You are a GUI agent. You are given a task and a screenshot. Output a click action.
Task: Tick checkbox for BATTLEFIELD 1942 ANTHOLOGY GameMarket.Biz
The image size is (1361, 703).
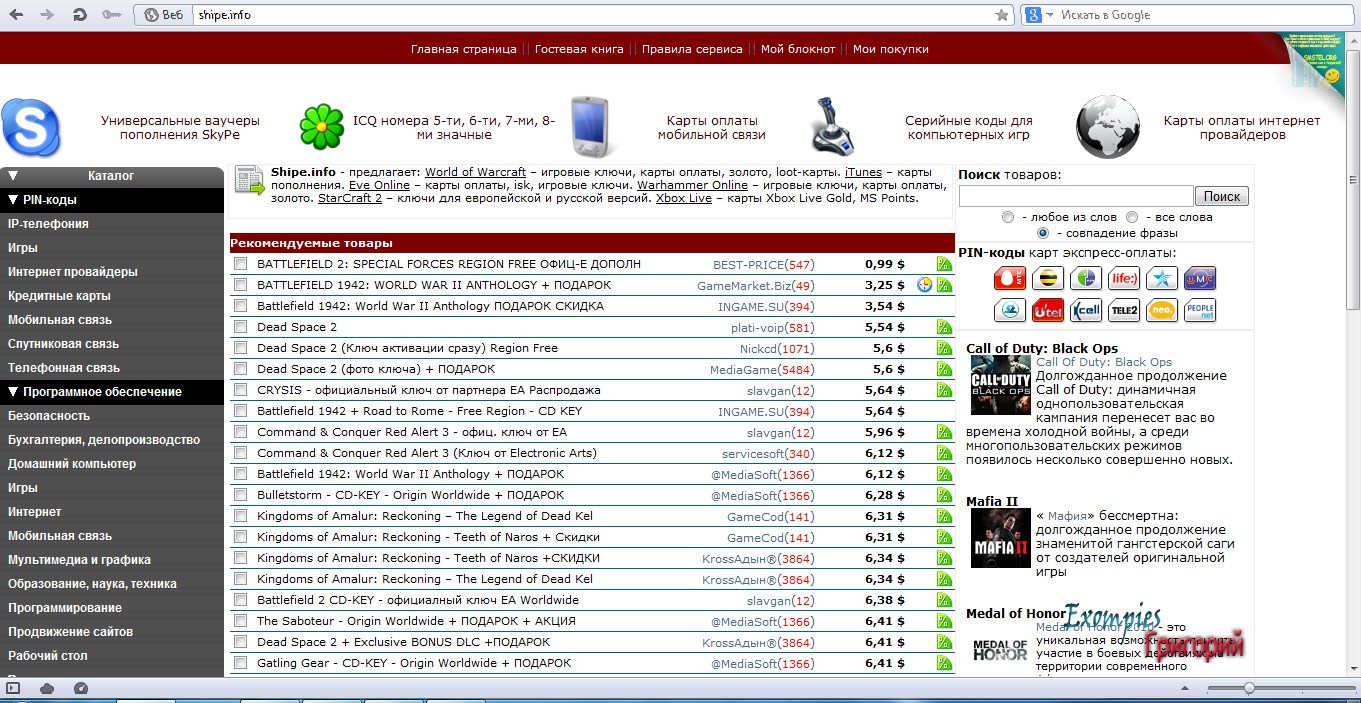point(240,285)
